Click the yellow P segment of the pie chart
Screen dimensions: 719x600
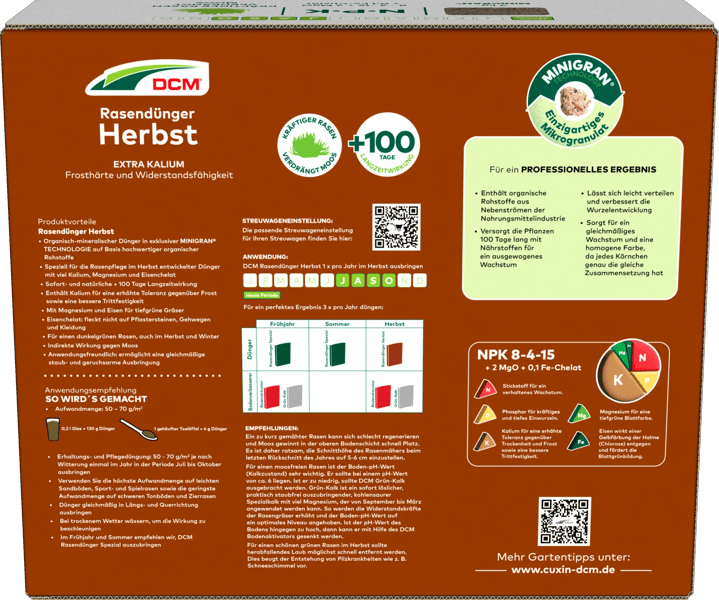point(647,381)
